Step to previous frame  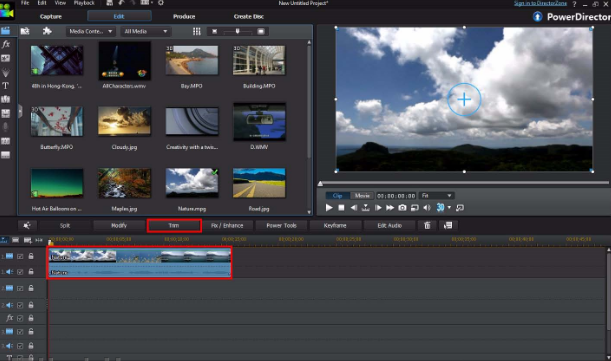(353, 208)
